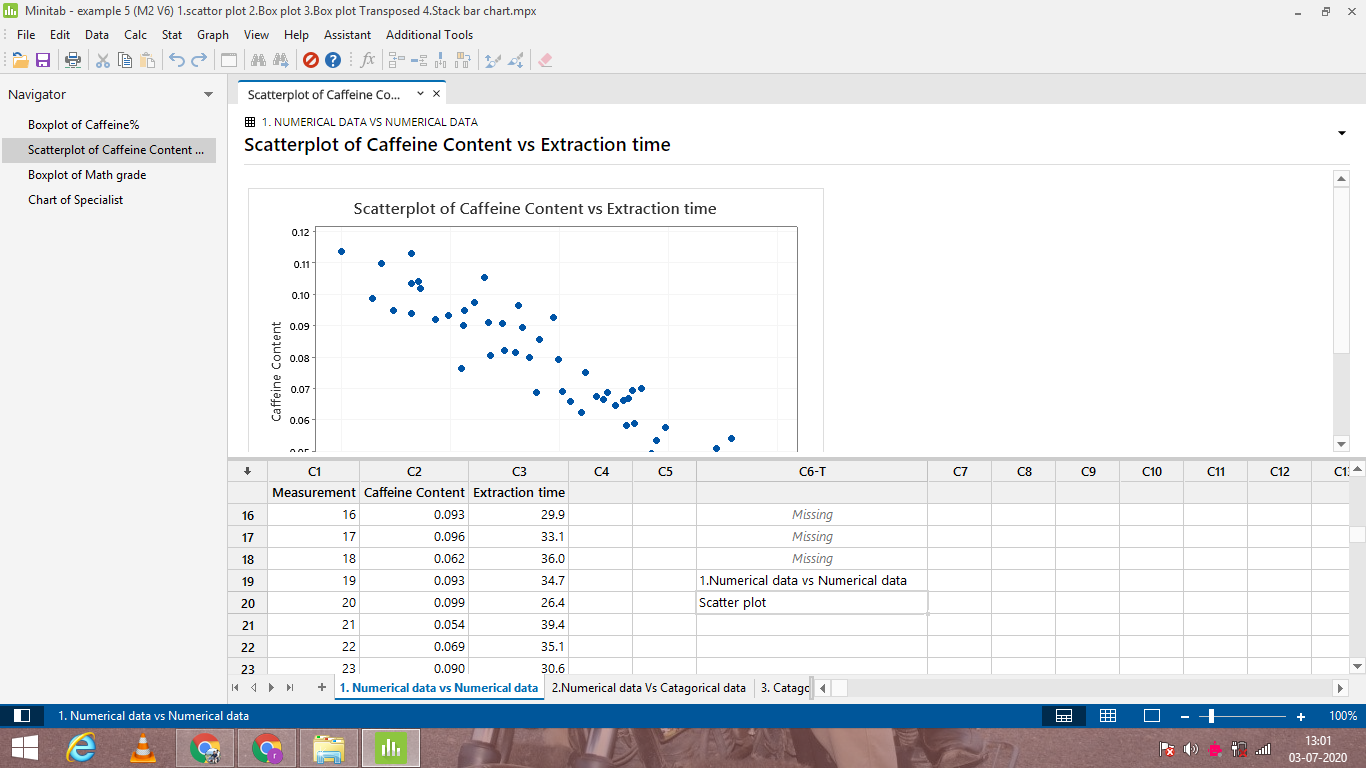Expand the Navigator dropdown arrow
This screenshot has width=1366, height=768.
pos(208,95)
